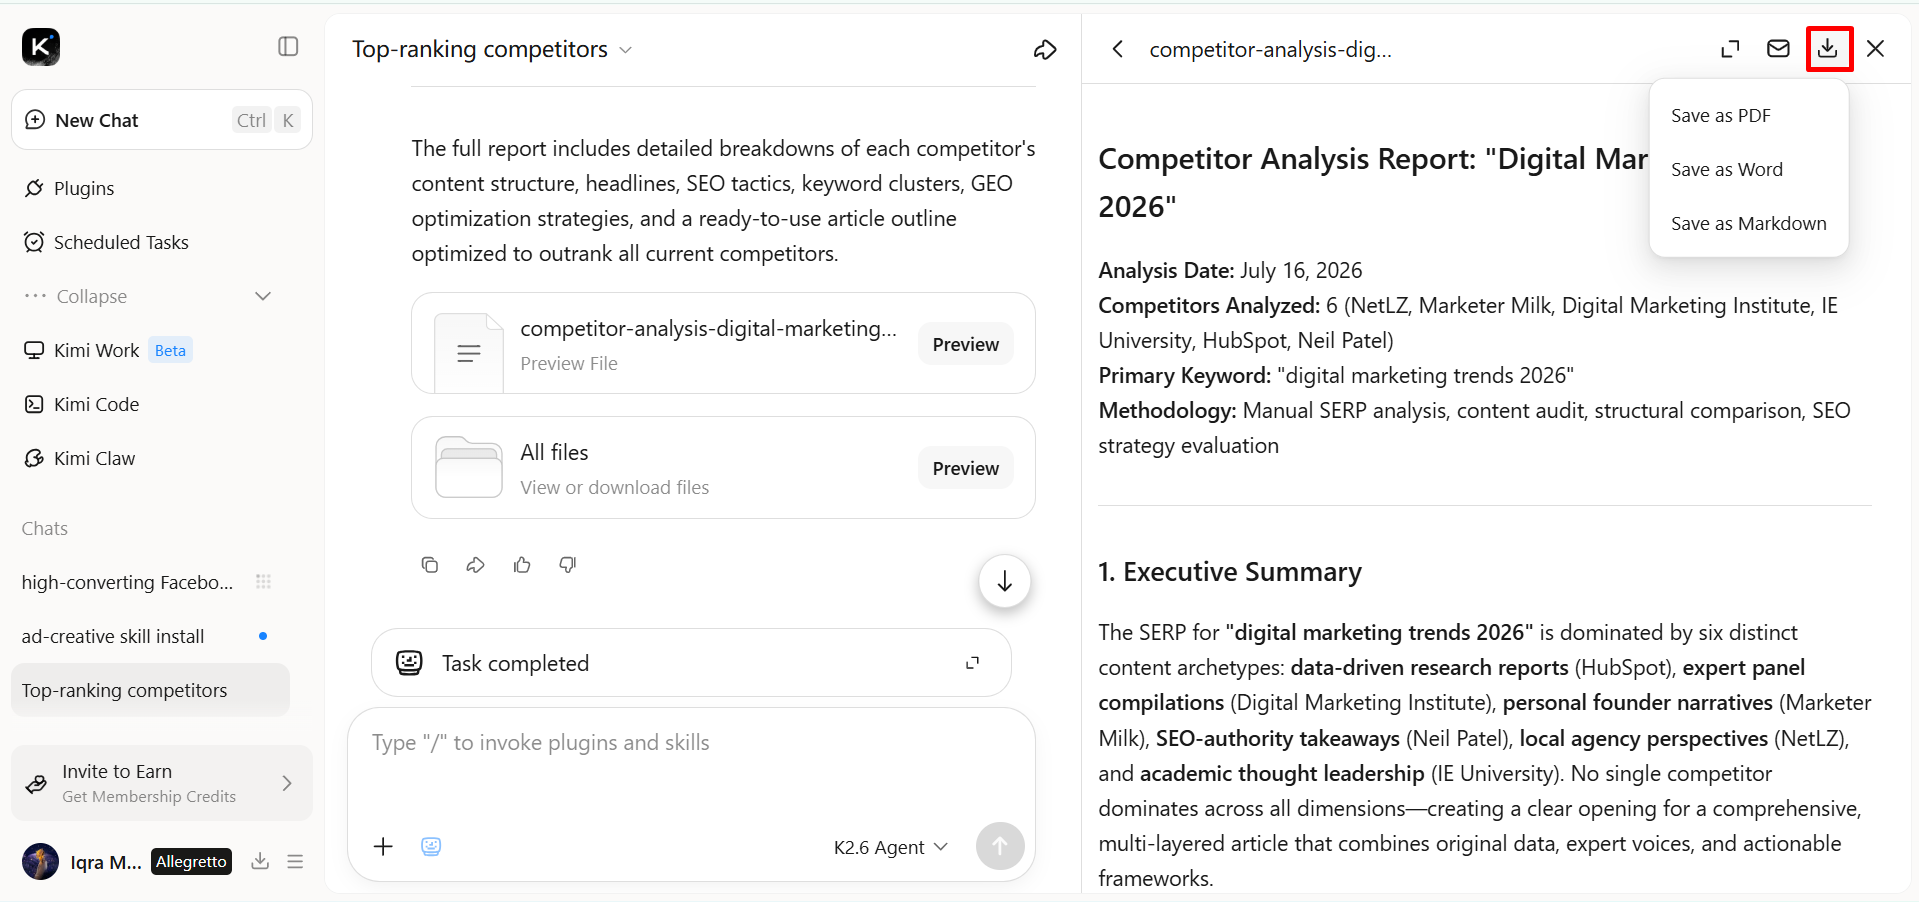Click the blue agent icon in input
This screenshot has width=1919, height=902.
pyautogui.click(x=431, y=847)
